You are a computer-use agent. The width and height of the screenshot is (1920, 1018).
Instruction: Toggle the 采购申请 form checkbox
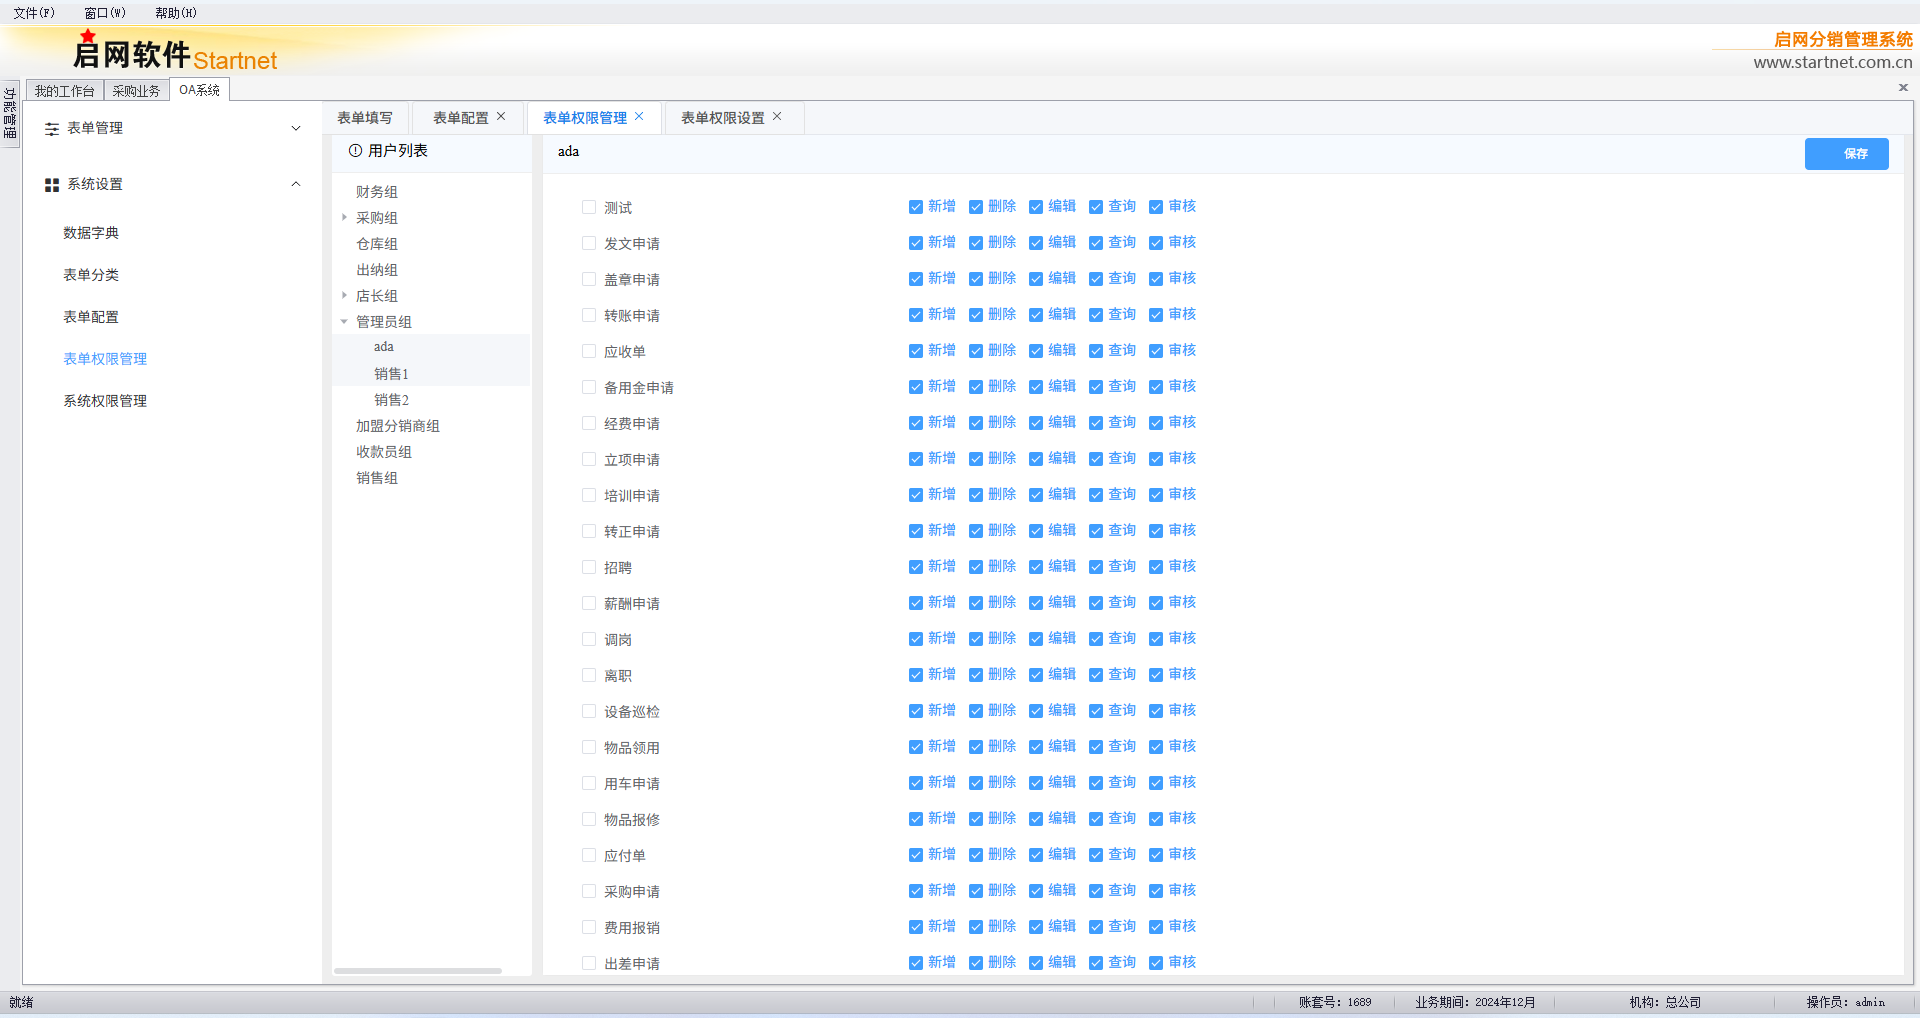(x=589, y=891)
